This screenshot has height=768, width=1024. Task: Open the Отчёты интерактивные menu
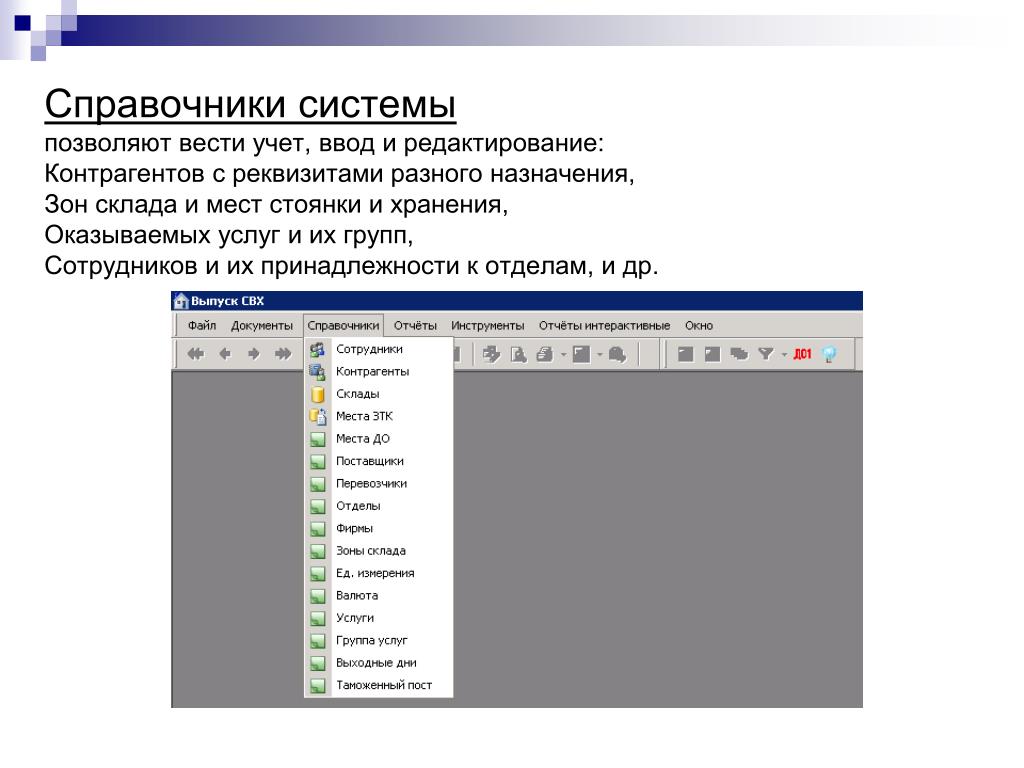point(605,325)
